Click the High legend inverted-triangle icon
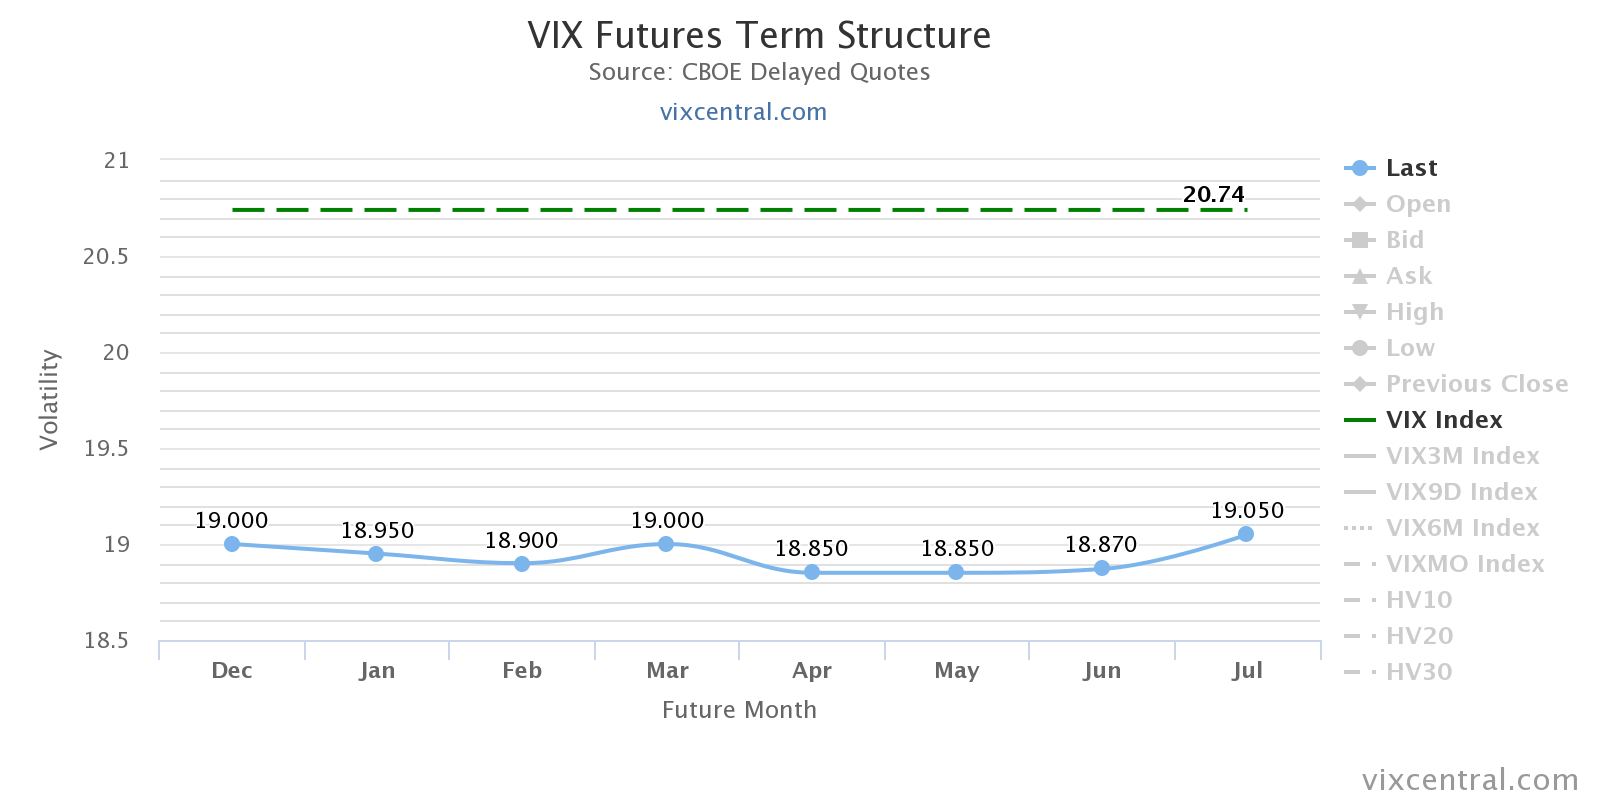The width and height of the screenshot is (1600, 800). [1359, 312]
